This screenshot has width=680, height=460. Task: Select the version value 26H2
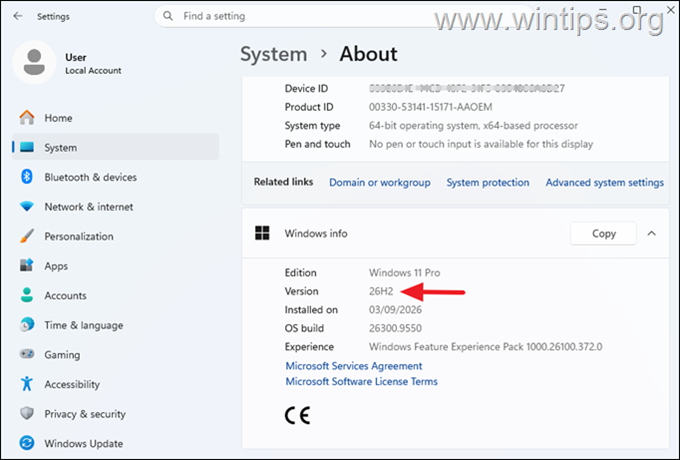[x=381, y=291]
